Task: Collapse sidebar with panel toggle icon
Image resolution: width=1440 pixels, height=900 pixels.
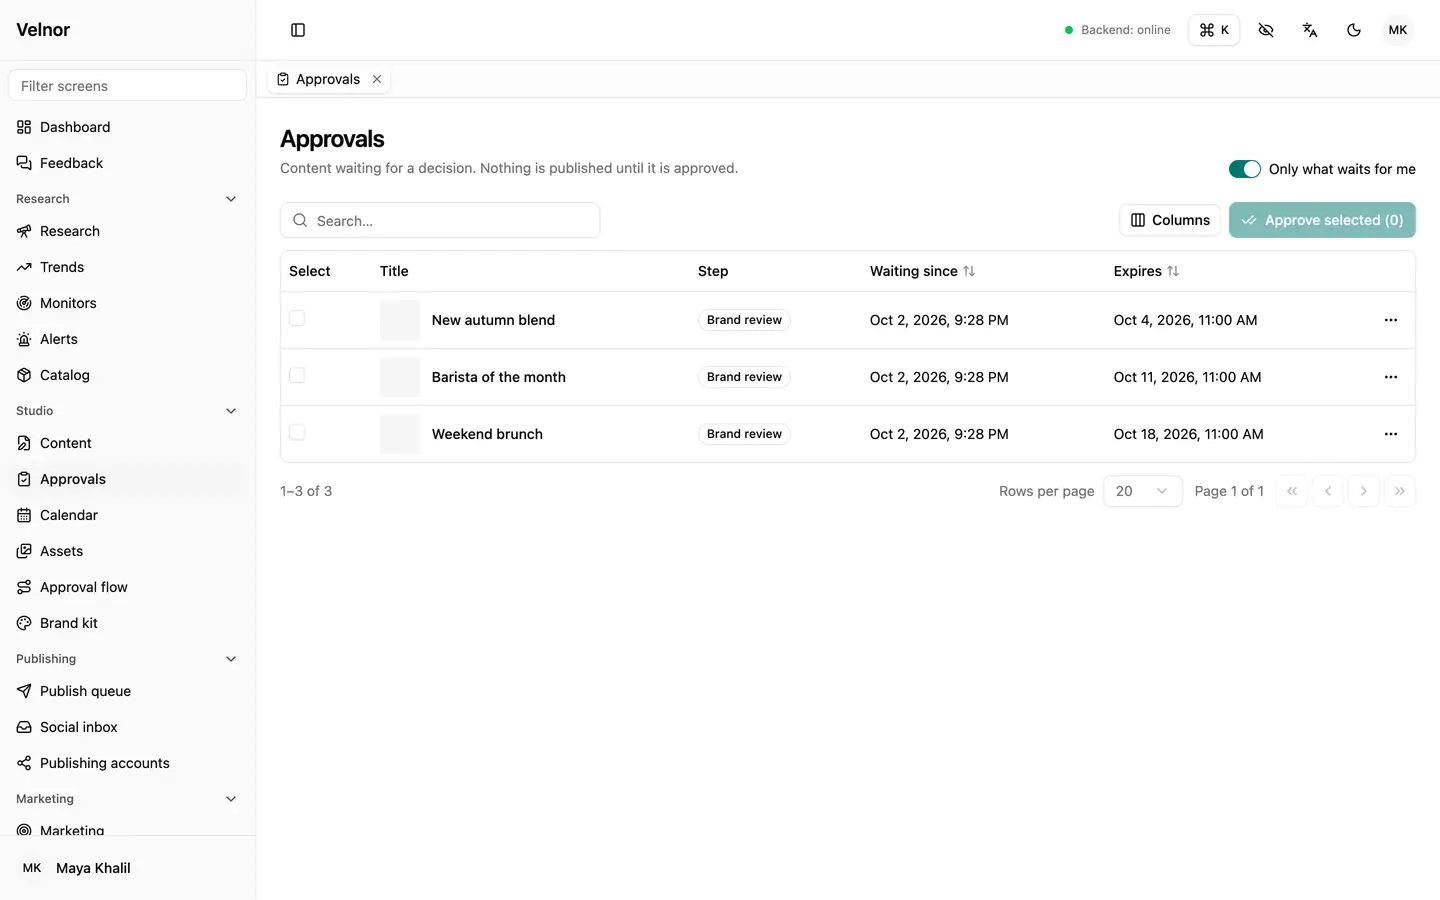Action: tap(298, 30)
